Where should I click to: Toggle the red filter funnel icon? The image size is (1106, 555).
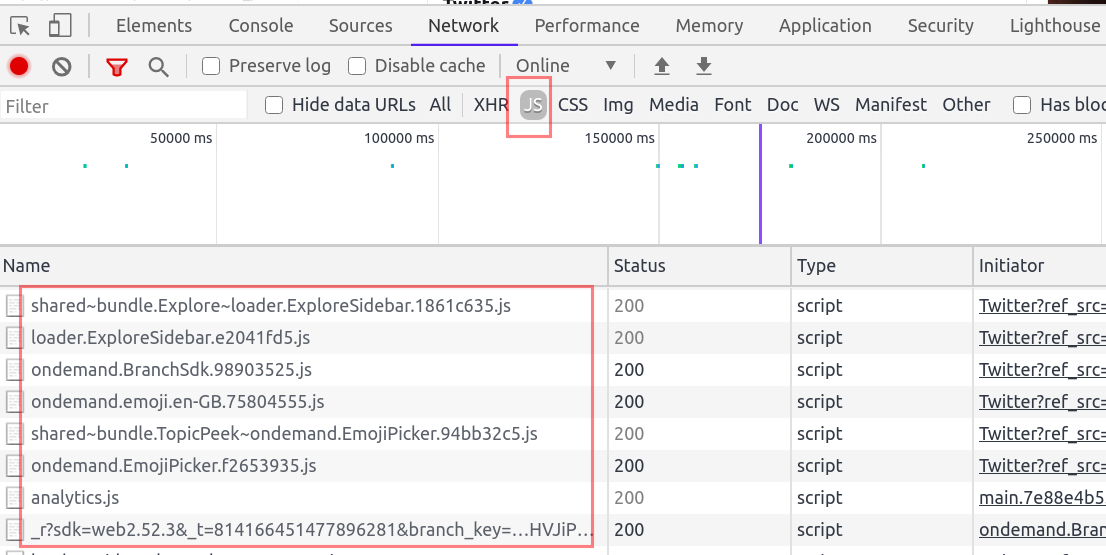[x=116, y=67]
